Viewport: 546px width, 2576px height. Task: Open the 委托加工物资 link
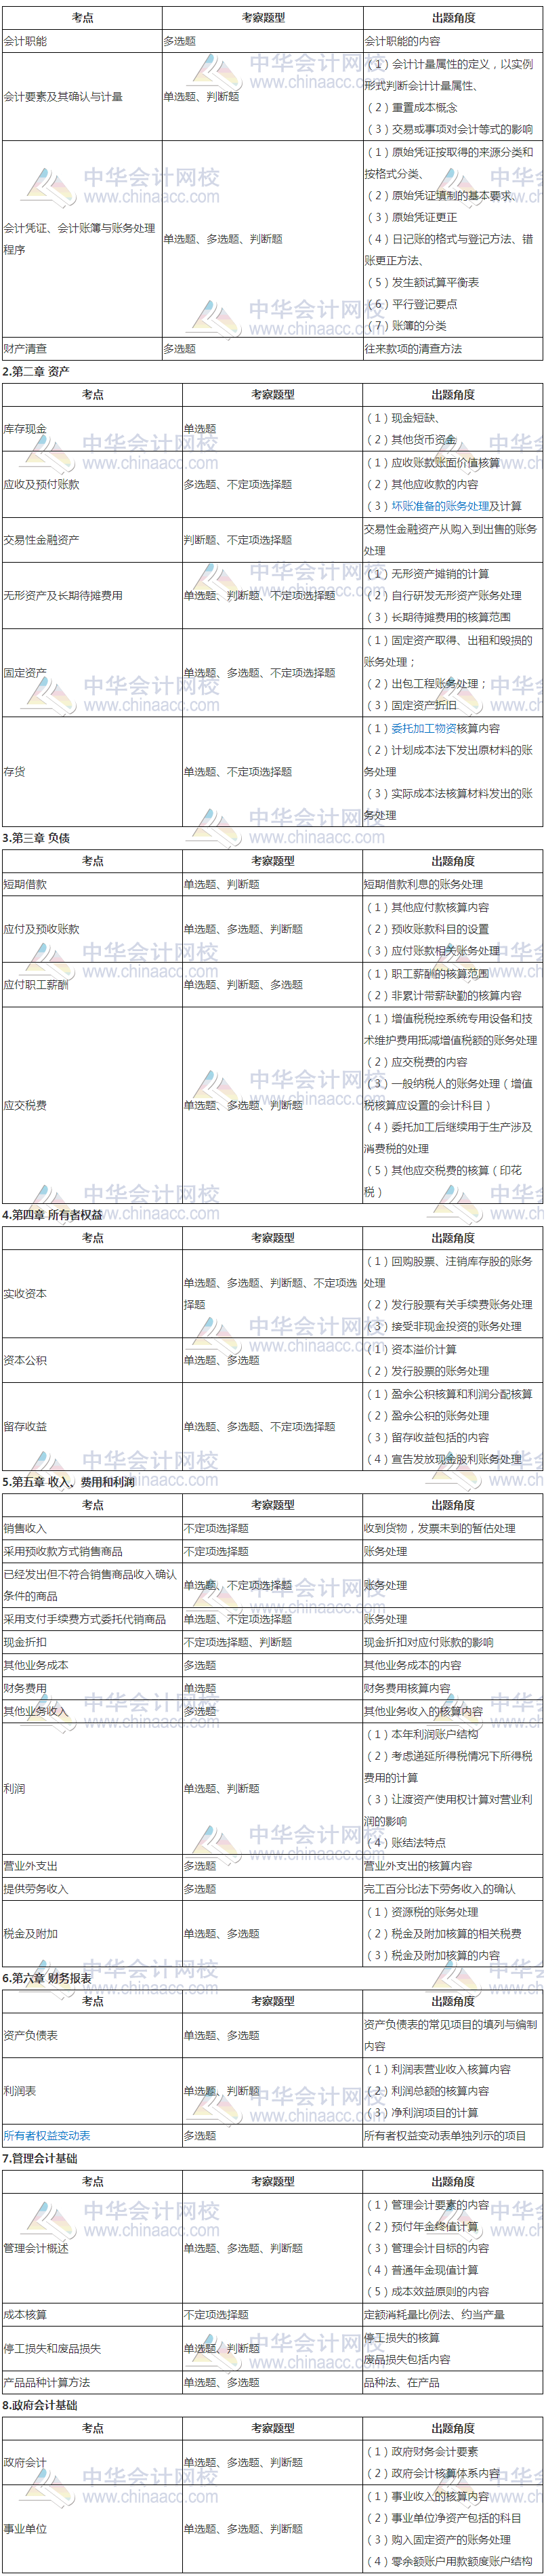coord(424,728)
